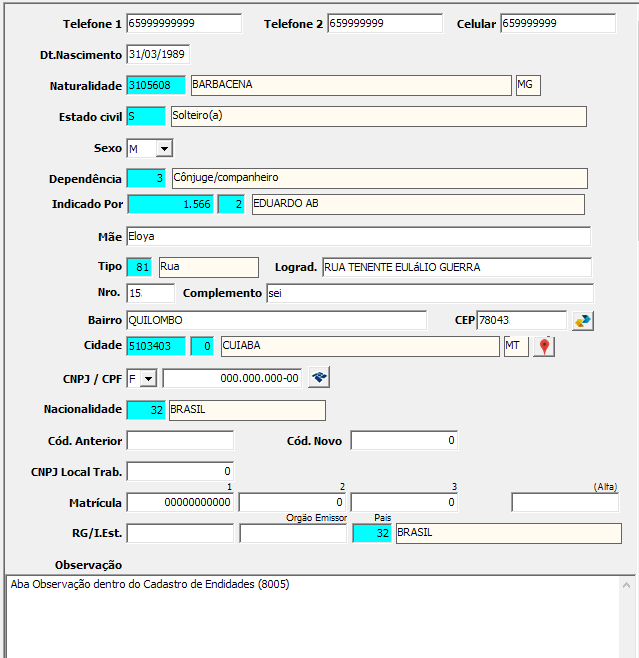Focus the Dt.Nascimento date field
639x658 pixels.
pos(158,54)
